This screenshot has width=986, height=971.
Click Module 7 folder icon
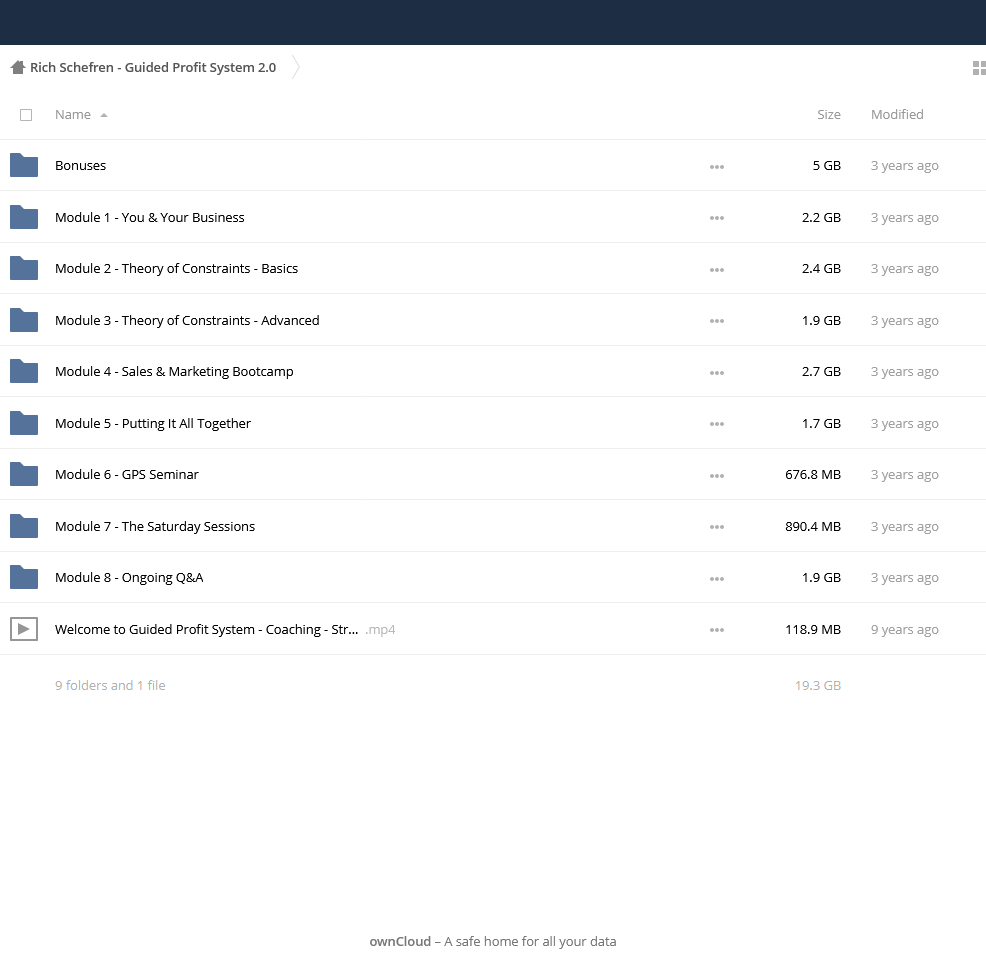[x=24, y=526]
